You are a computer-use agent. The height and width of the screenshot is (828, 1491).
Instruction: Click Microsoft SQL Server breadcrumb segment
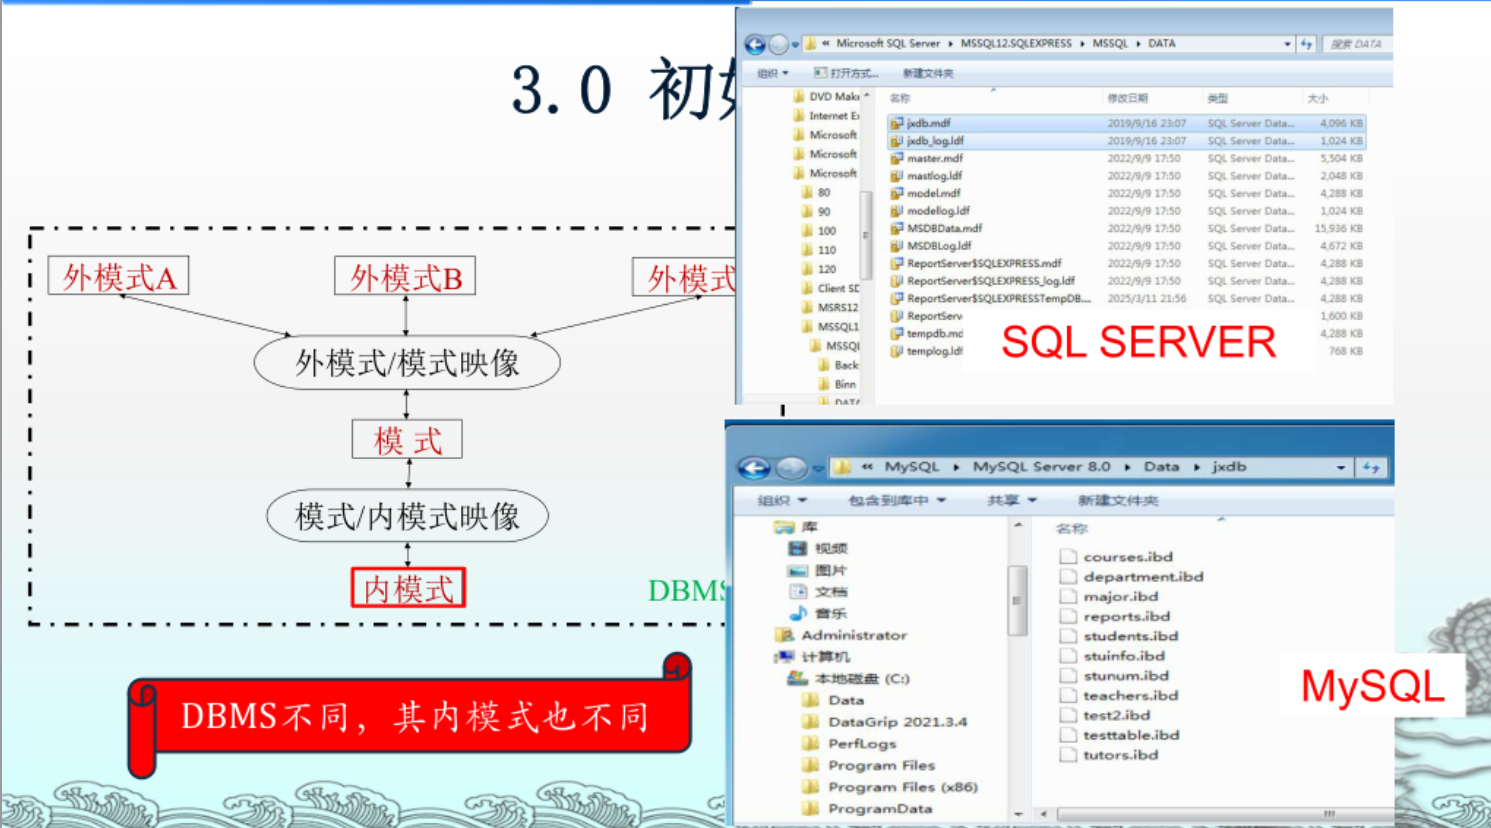click(888, 44)
